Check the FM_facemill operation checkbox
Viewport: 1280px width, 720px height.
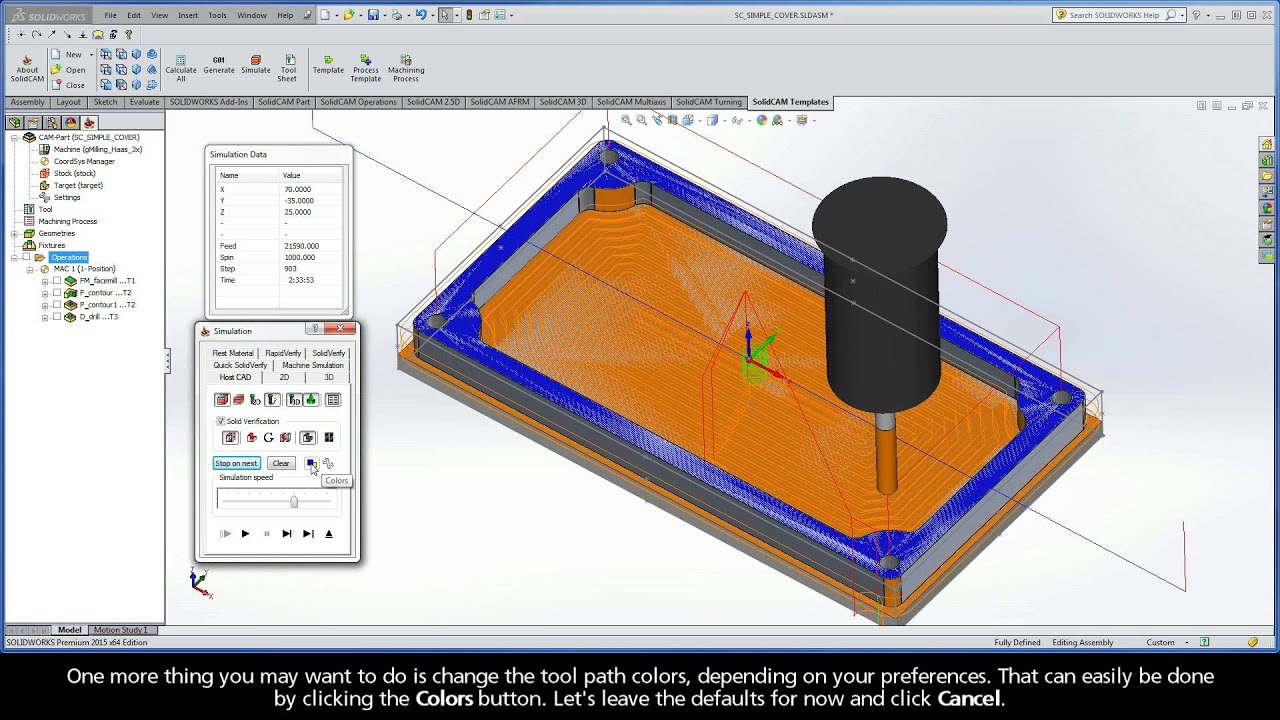57,281
